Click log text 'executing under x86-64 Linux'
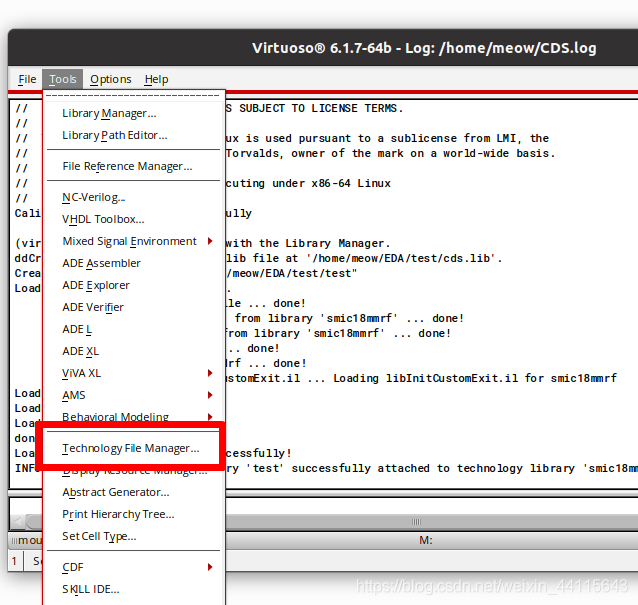 pos(308,183)
